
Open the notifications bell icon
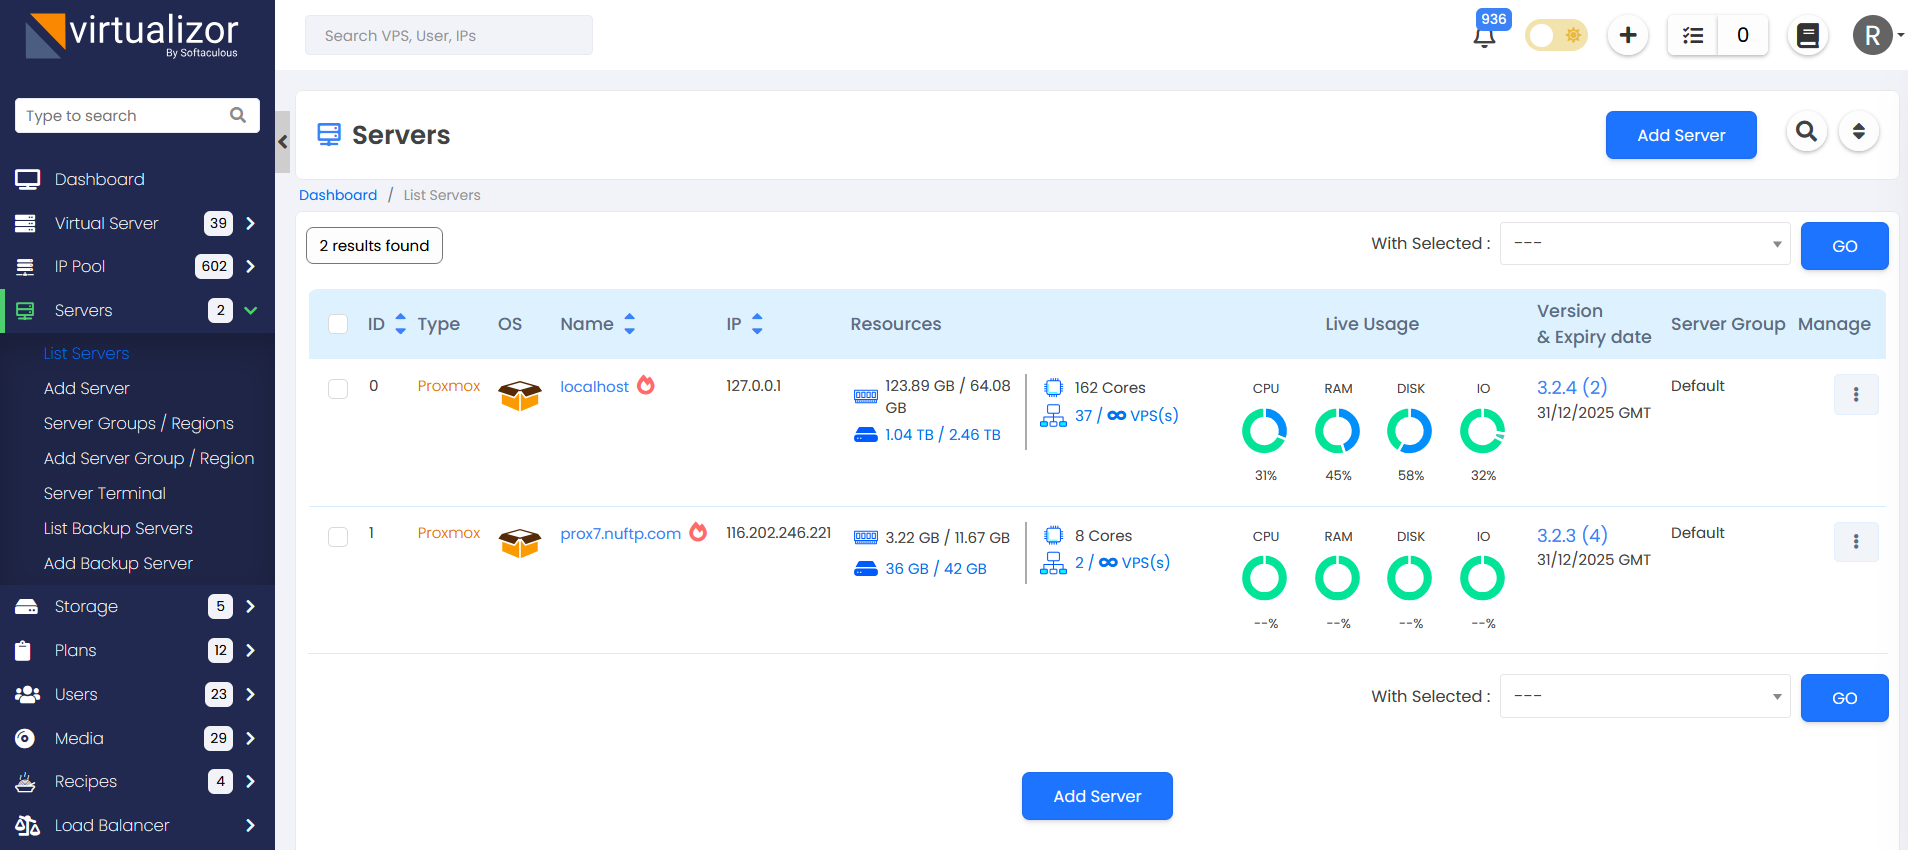(1485, 37)
